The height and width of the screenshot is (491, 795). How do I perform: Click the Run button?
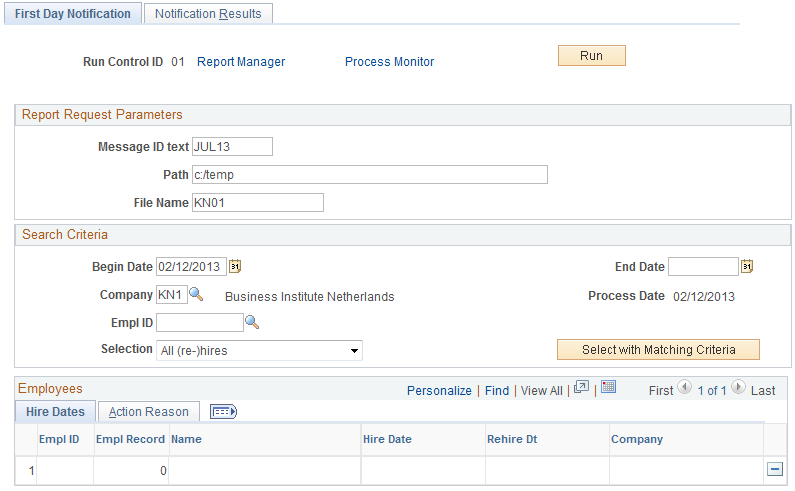pyautogui.click(x=592, y=56)
